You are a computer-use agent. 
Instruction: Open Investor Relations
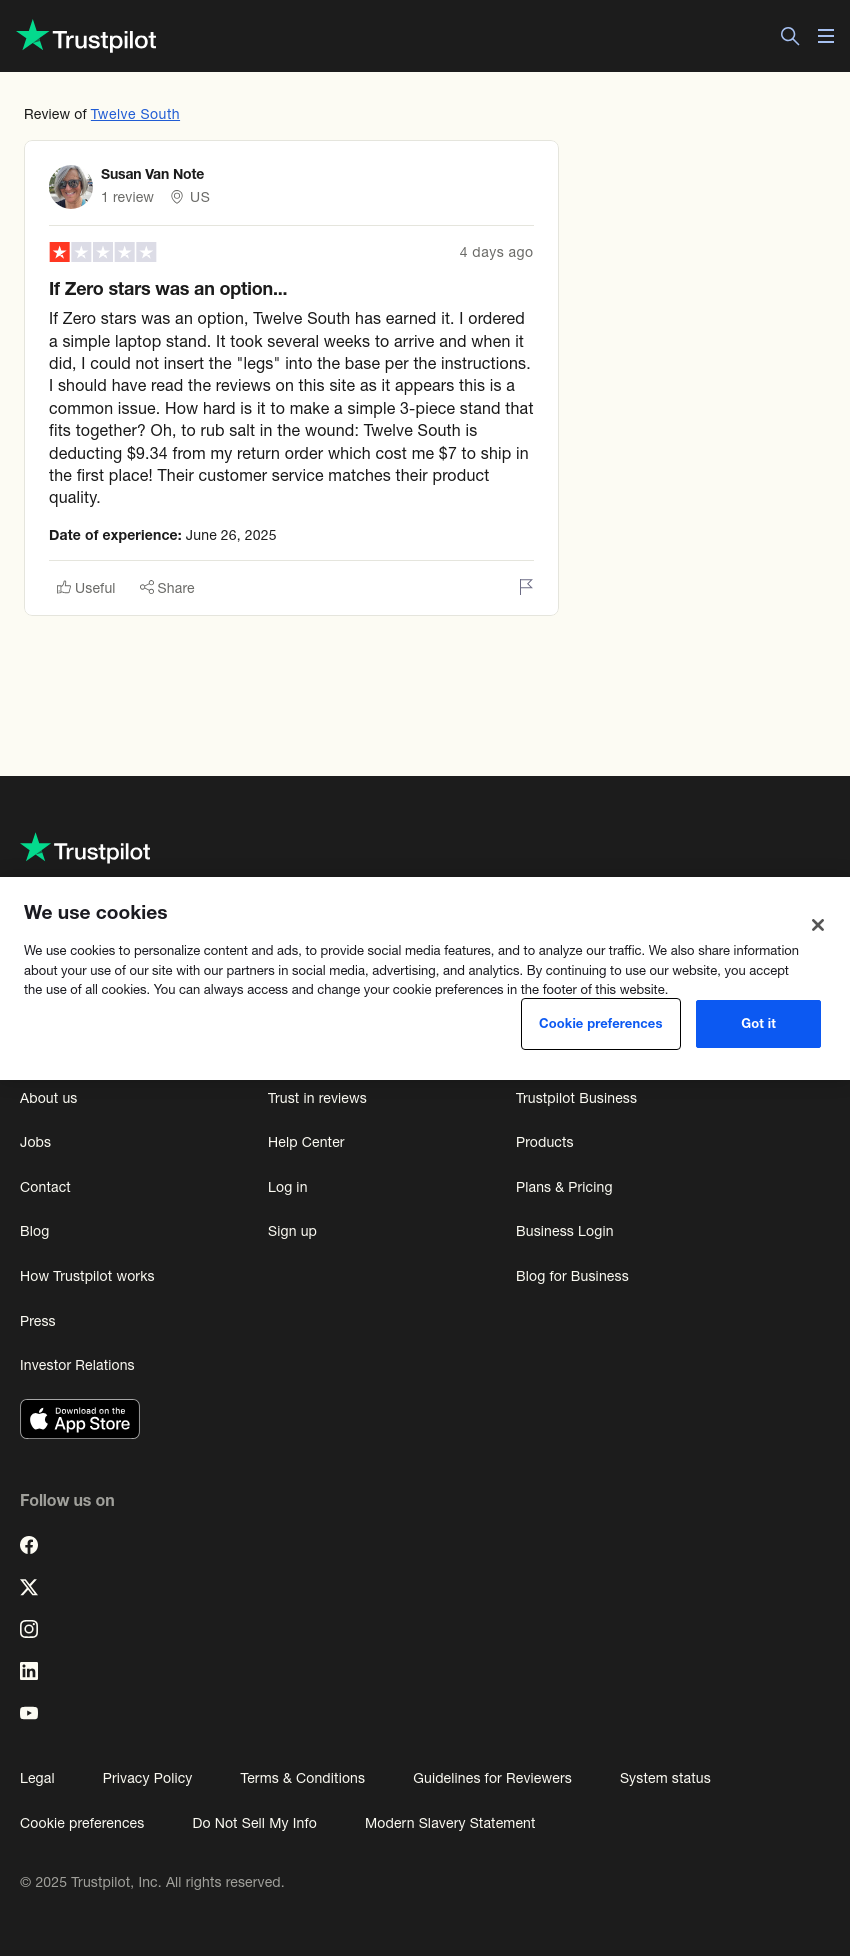point(77,1365)
